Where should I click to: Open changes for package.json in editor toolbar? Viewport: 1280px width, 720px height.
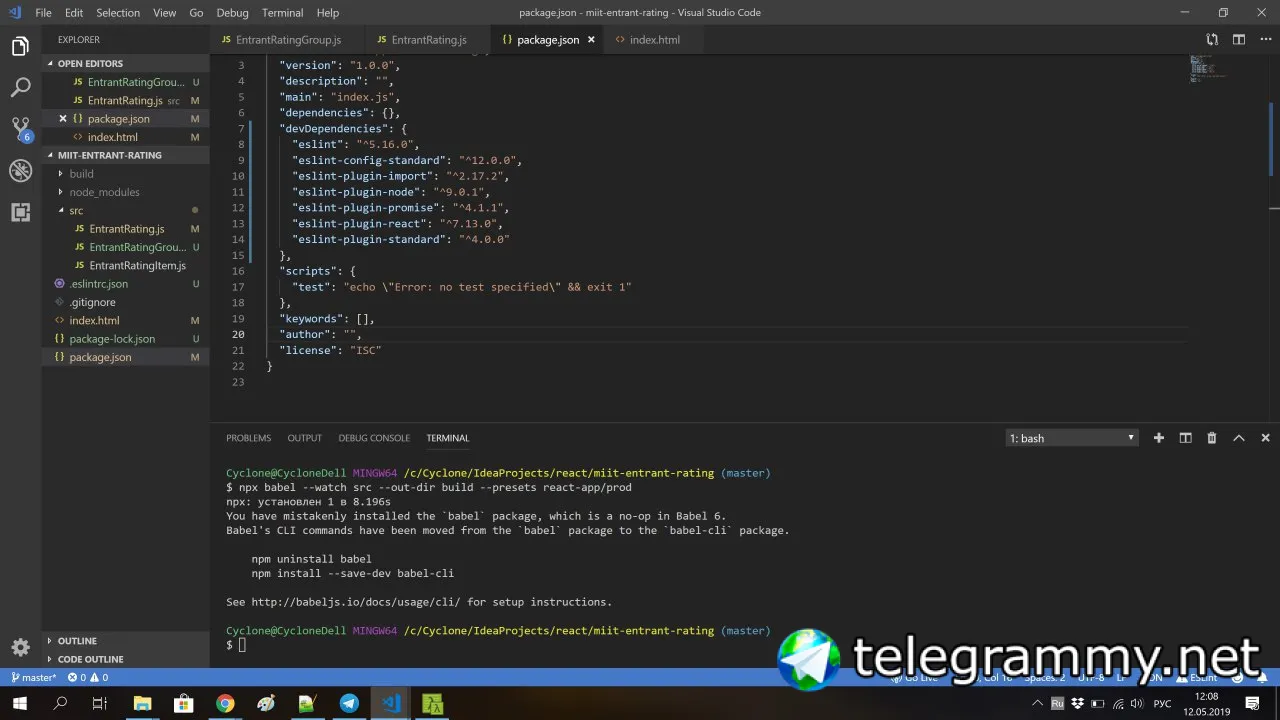pyautogui.click(x=1212, y=40)
